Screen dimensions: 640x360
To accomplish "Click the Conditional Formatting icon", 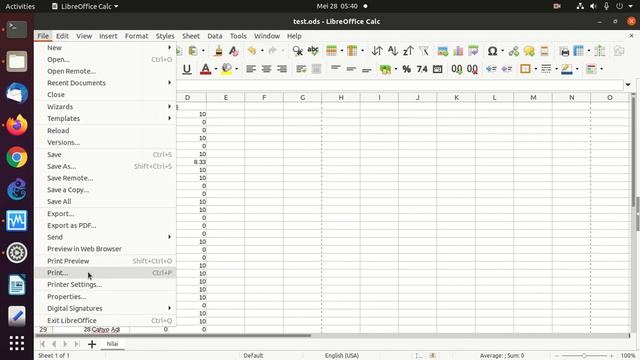I will click(591, 69).
